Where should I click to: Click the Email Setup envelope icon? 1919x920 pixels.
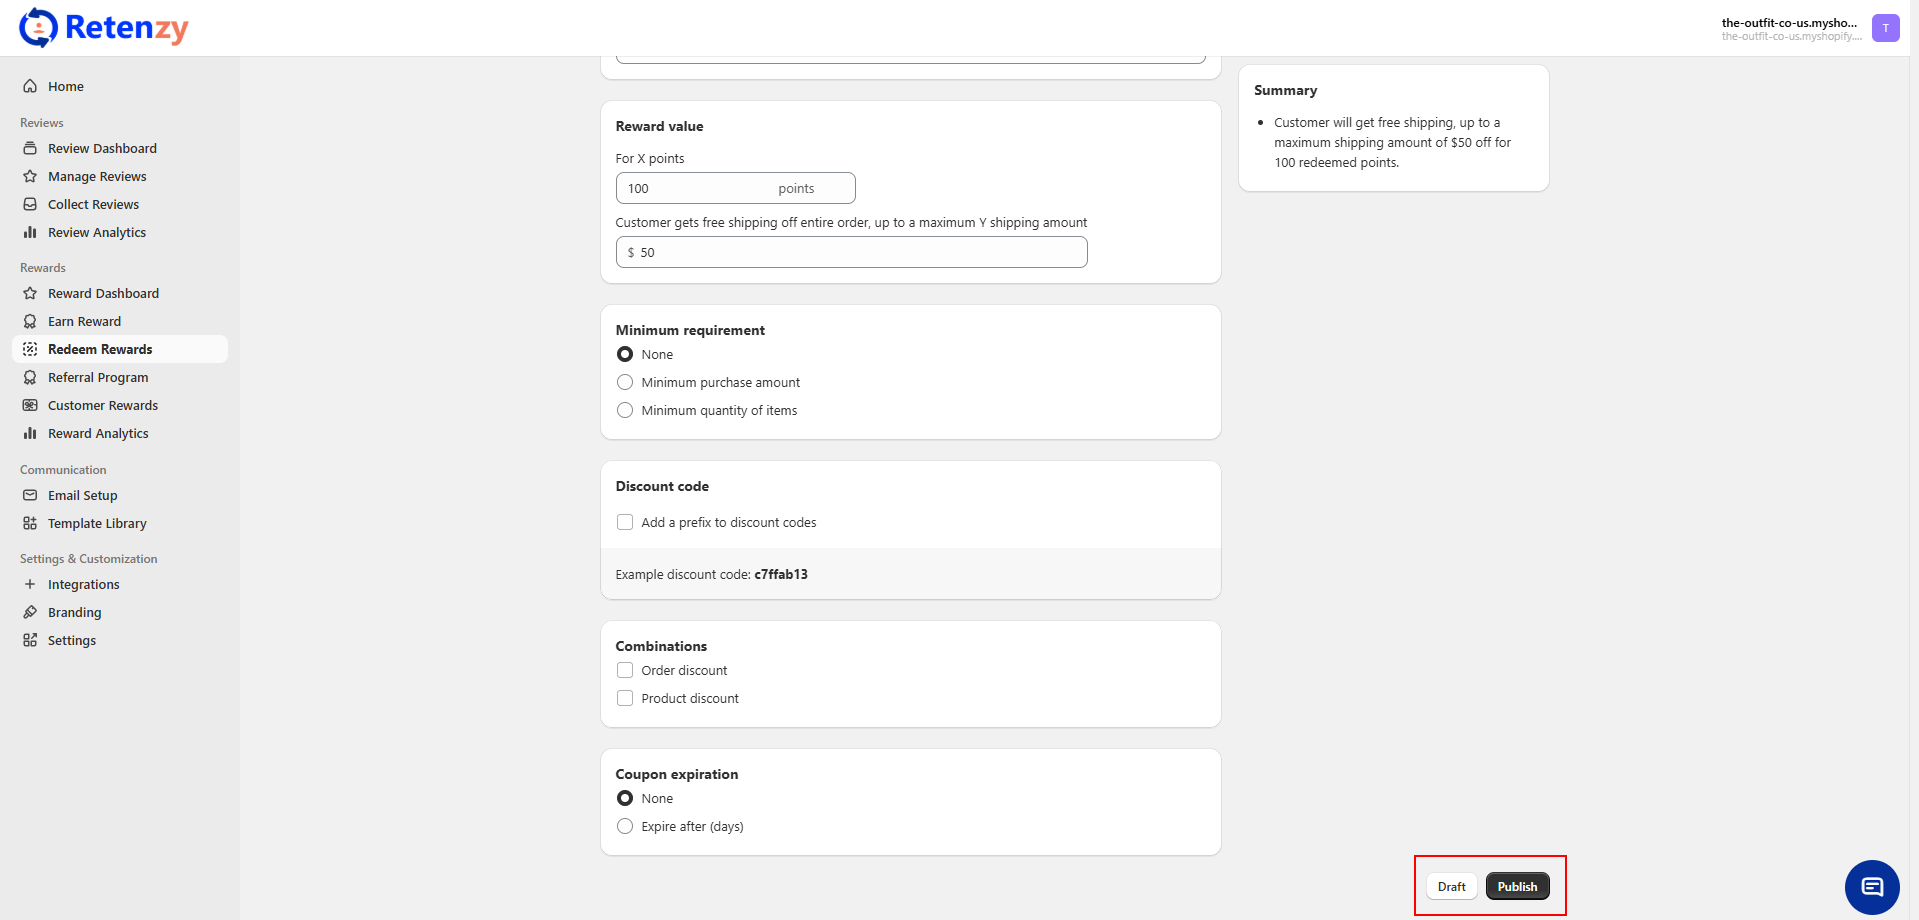[x=30, y=495]
